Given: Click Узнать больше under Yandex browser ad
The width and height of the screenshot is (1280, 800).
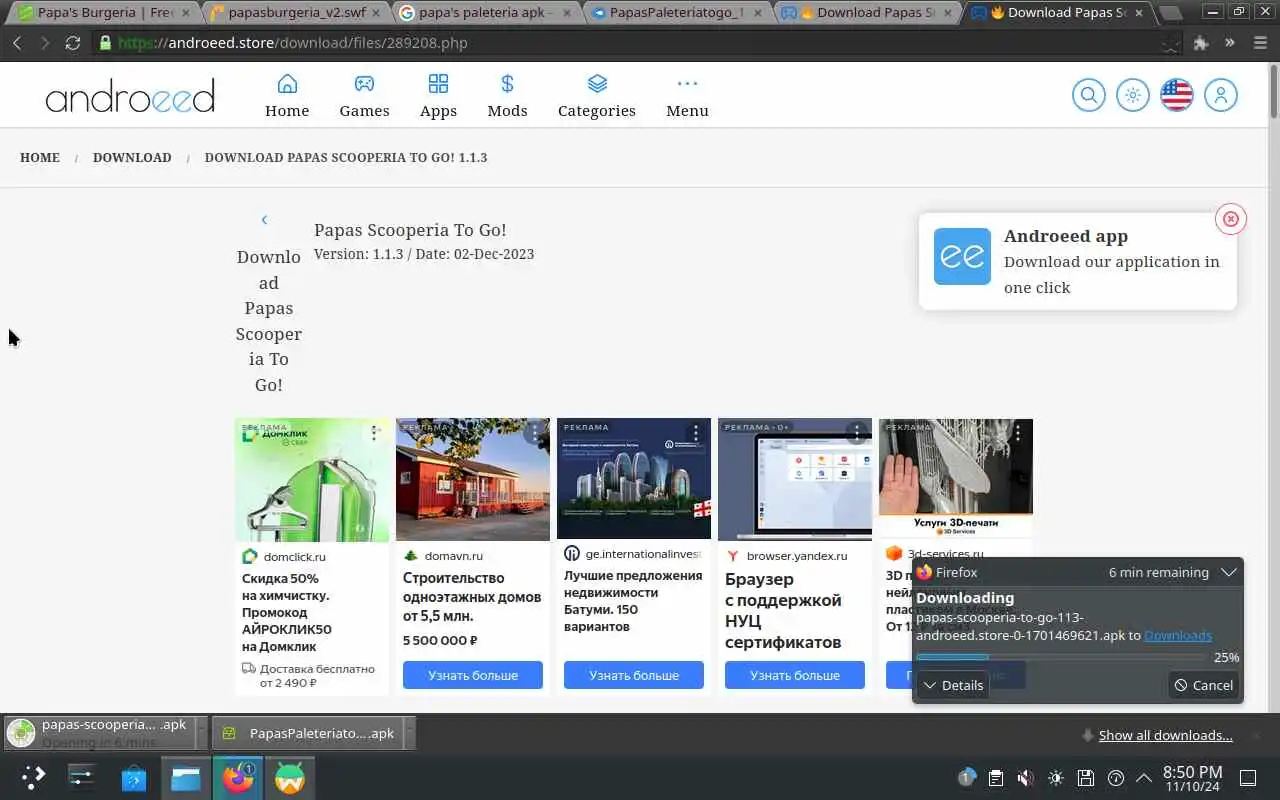Looking at the screenshot, I should [x=795, y=675].
